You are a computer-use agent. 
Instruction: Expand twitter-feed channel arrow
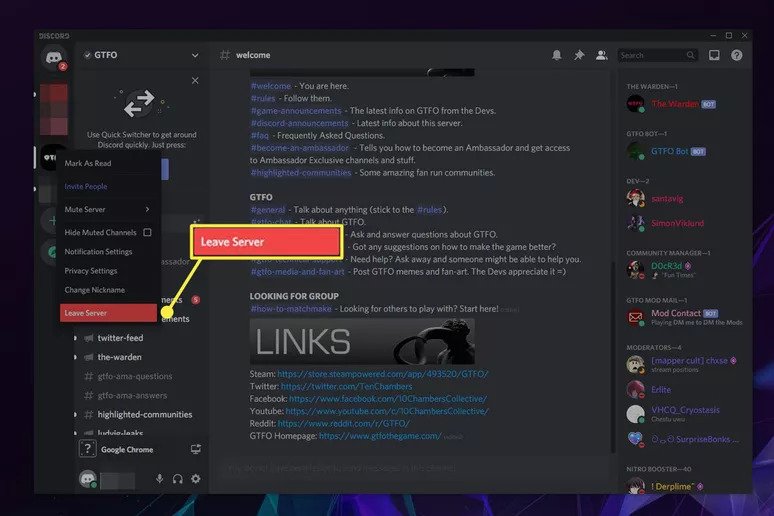pyautogui.click(x=75, y=338)
